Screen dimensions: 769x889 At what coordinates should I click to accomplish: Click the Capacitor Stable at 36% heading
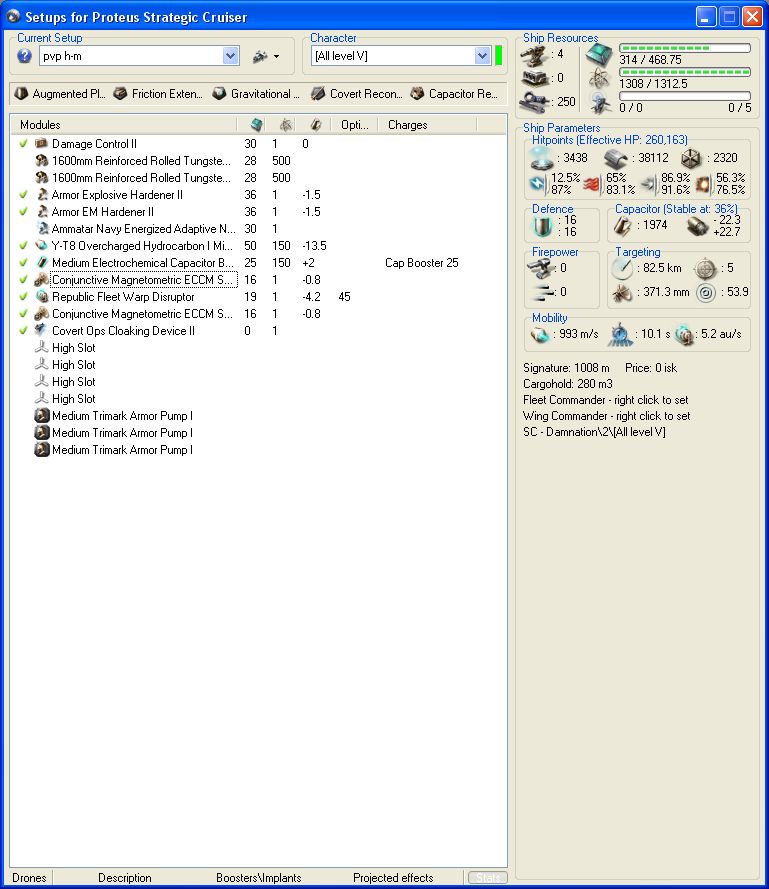[x=676, y=209]
